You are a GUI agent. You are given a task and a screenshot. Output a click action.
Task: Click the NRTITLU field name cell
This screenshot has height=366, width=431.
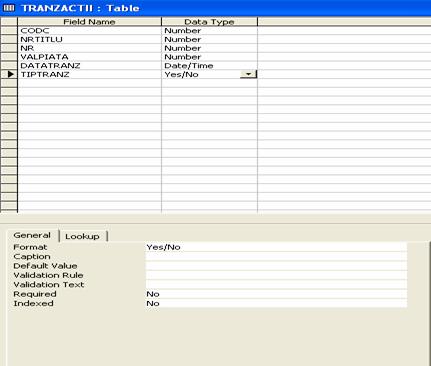pos(89,39)
